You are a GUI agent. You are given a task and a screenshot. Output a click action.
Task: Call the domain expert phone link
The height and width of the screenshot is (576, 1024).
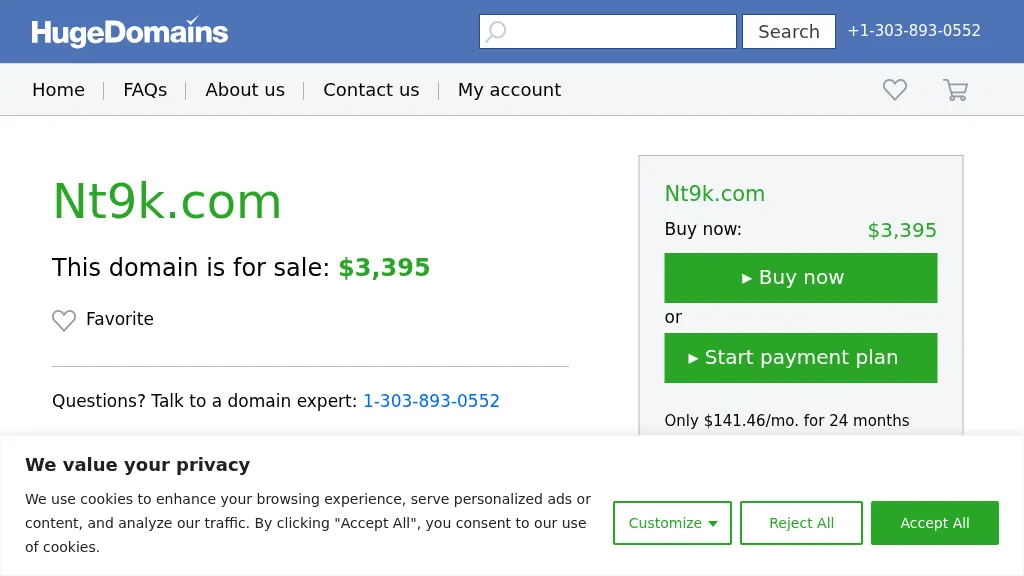431,400
